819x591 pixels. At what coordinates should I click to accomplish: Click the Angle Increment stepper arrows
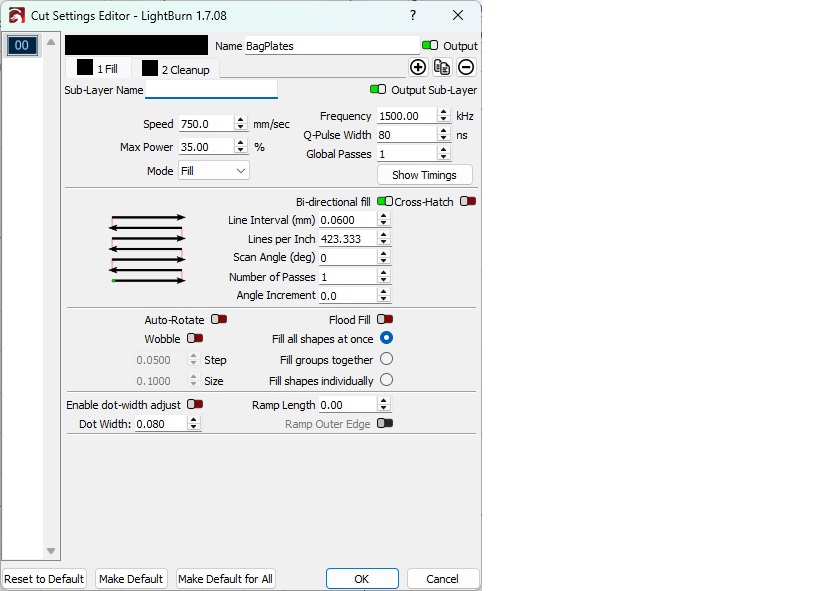[383, 295]
